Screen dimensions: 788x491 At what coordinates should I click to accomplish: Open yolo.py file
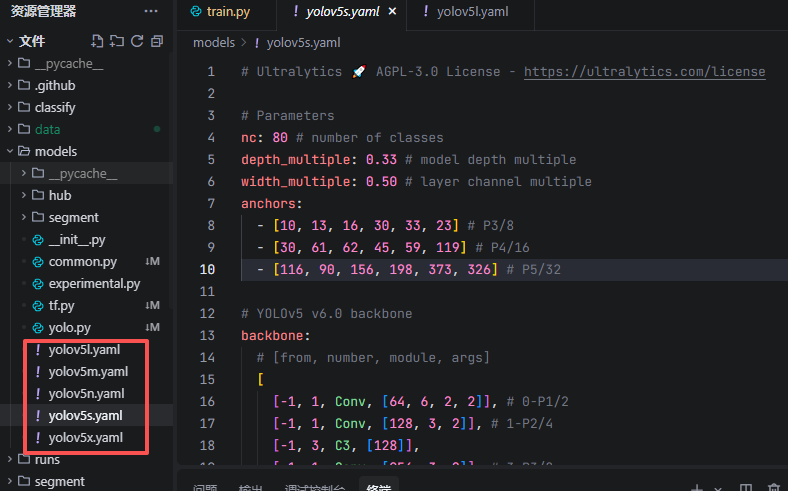click(69, 328)
